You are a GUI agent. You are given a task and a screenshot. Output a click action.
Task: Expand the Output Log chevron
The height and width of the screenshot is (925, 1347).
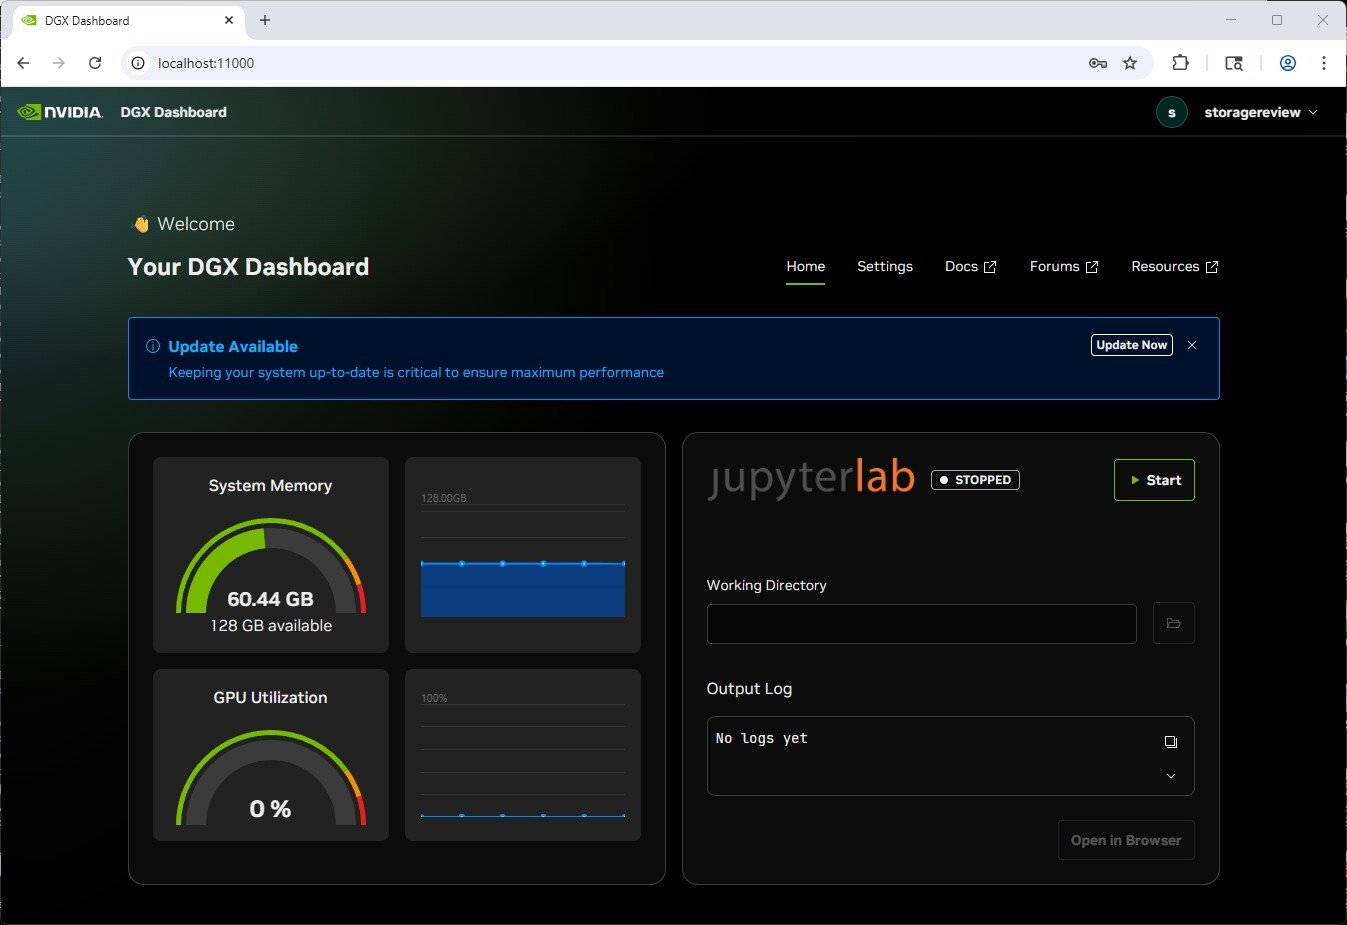(1170, 776)
